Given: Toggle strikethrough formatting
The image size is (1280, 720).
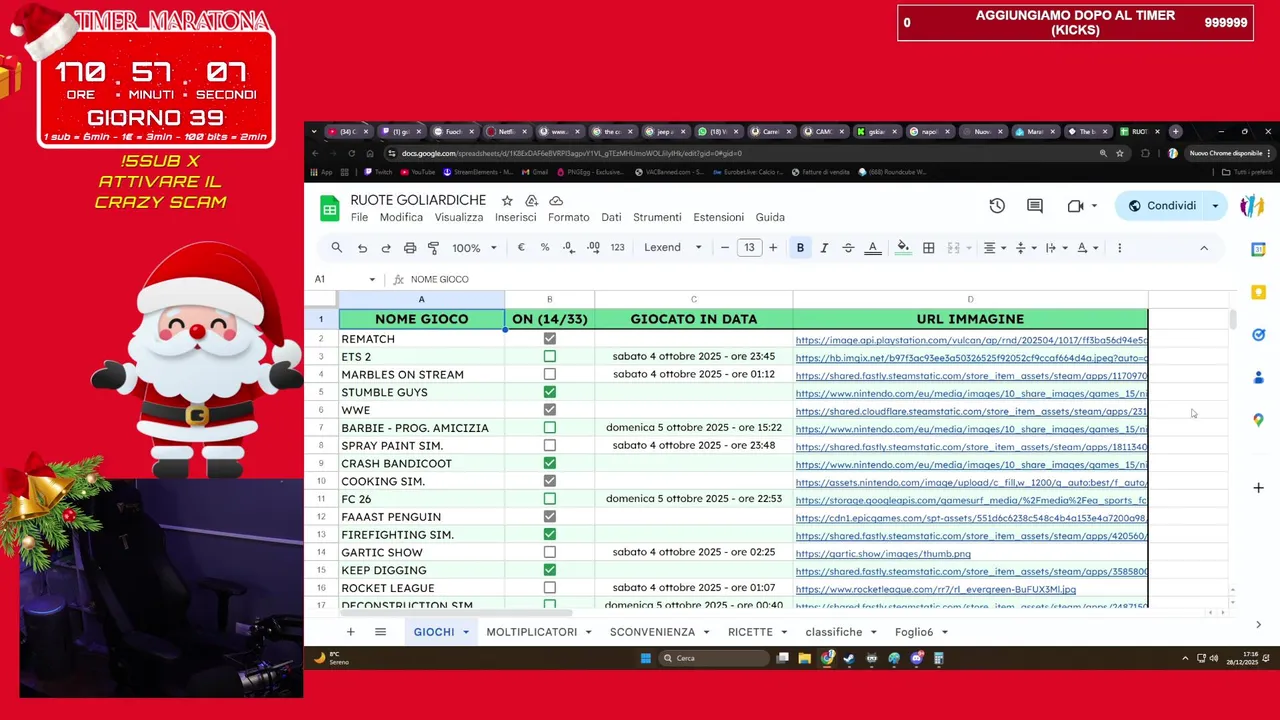Looking at the screenshot, I should (848, 248).
